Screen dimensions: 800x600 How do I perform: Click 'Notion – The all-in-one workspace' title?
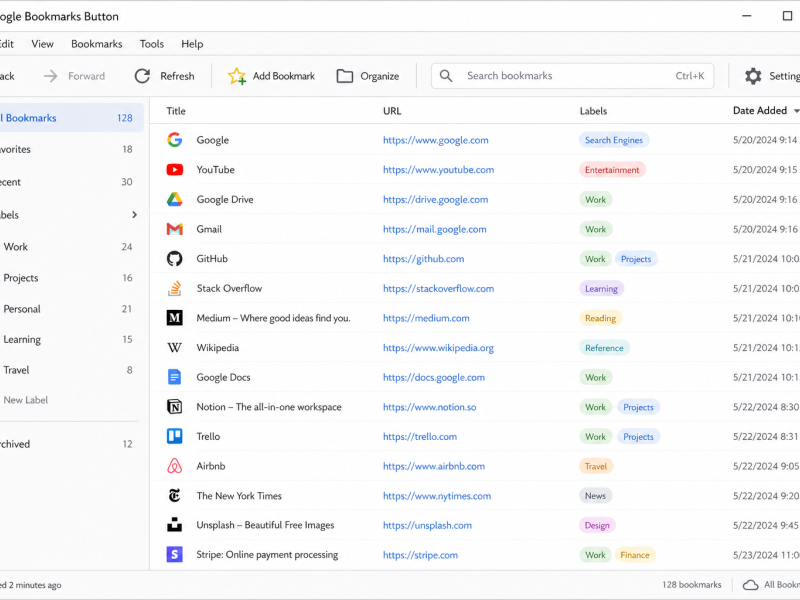point(269,407)
